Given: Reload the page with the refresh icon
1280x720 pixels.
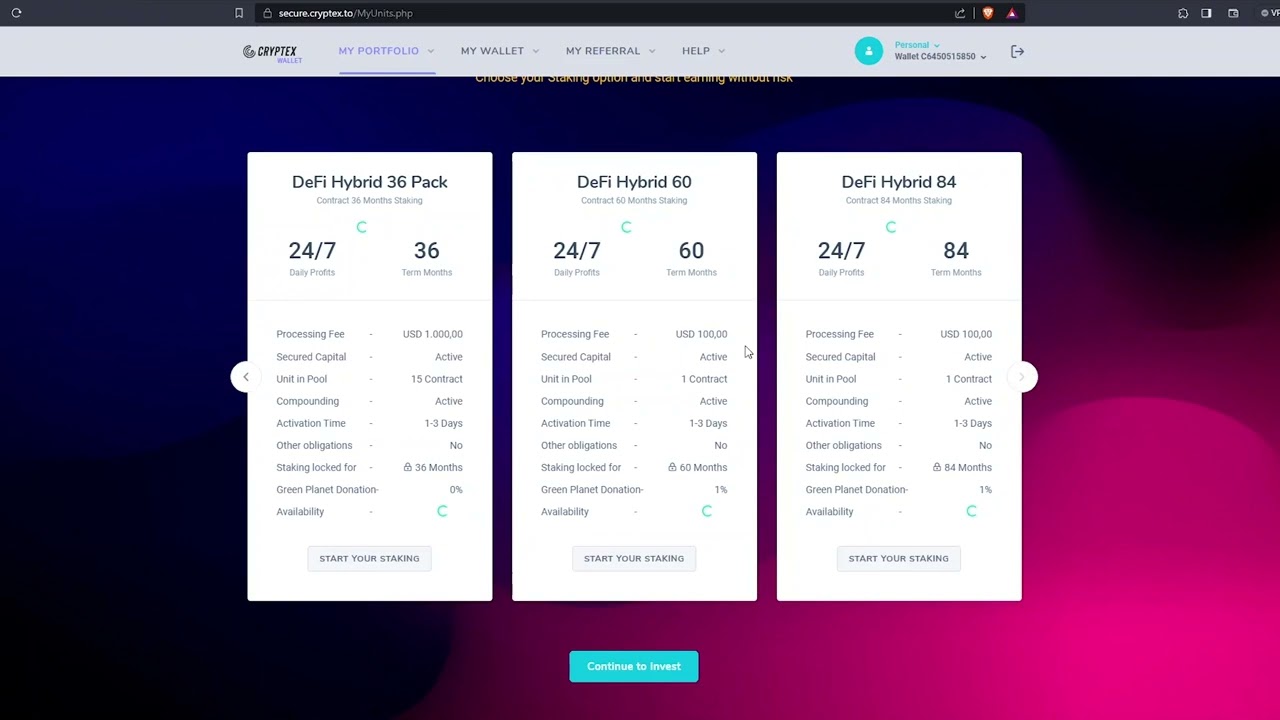Looking at the screenshot, I should click(x=16, y=13).
